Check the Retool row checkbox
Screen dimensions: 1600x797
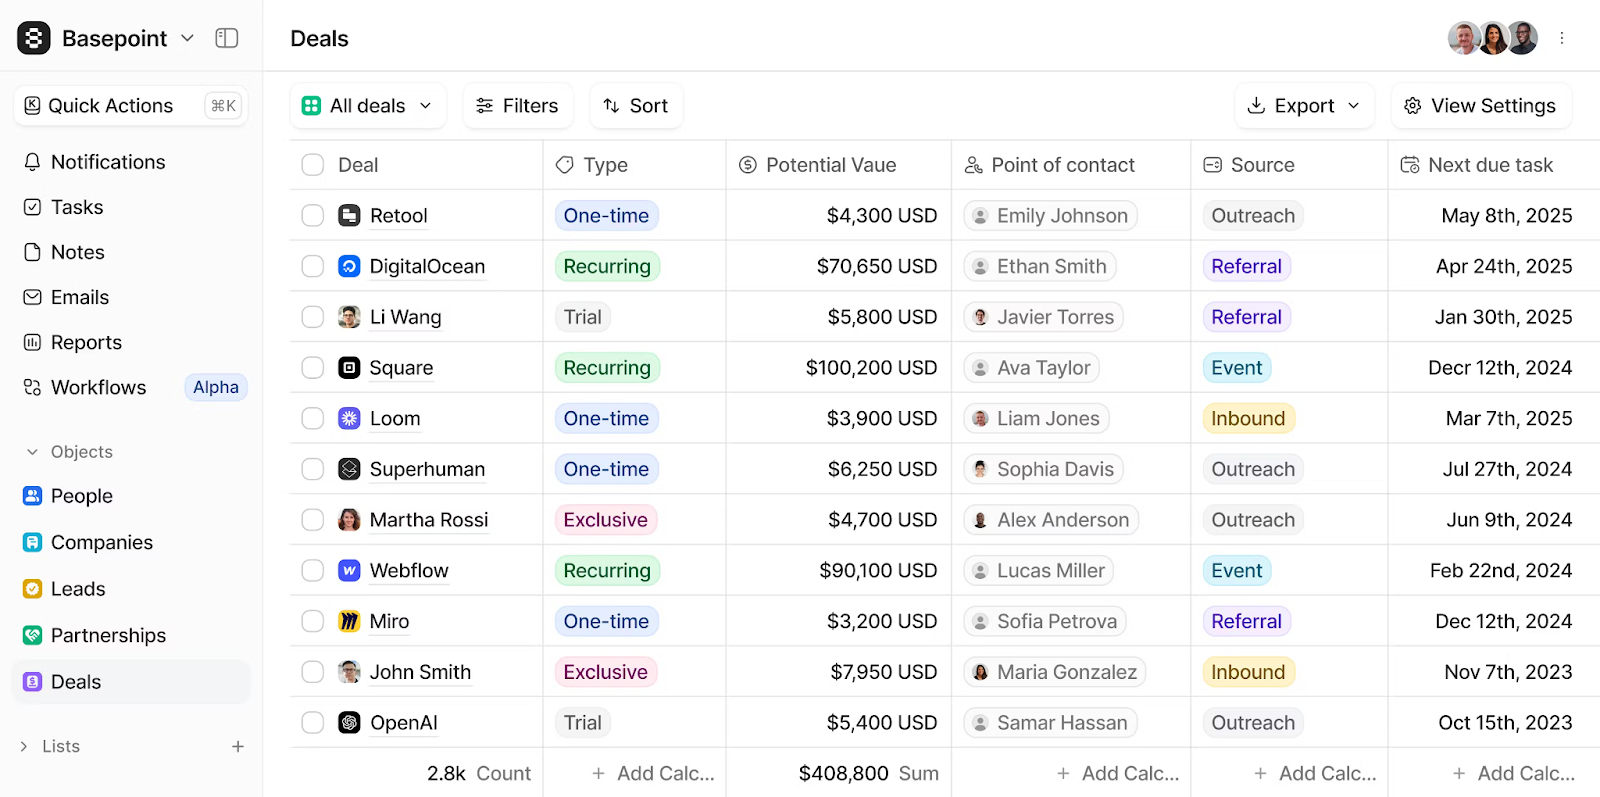tap(313, 215)
